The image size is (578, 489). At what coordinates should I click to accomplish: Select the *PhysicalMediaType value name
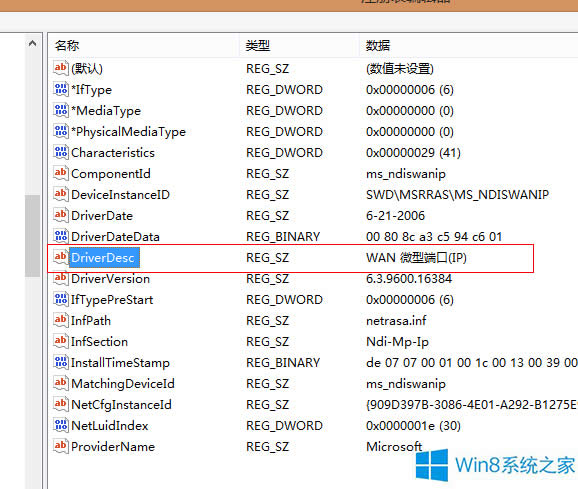pos(128,132)
